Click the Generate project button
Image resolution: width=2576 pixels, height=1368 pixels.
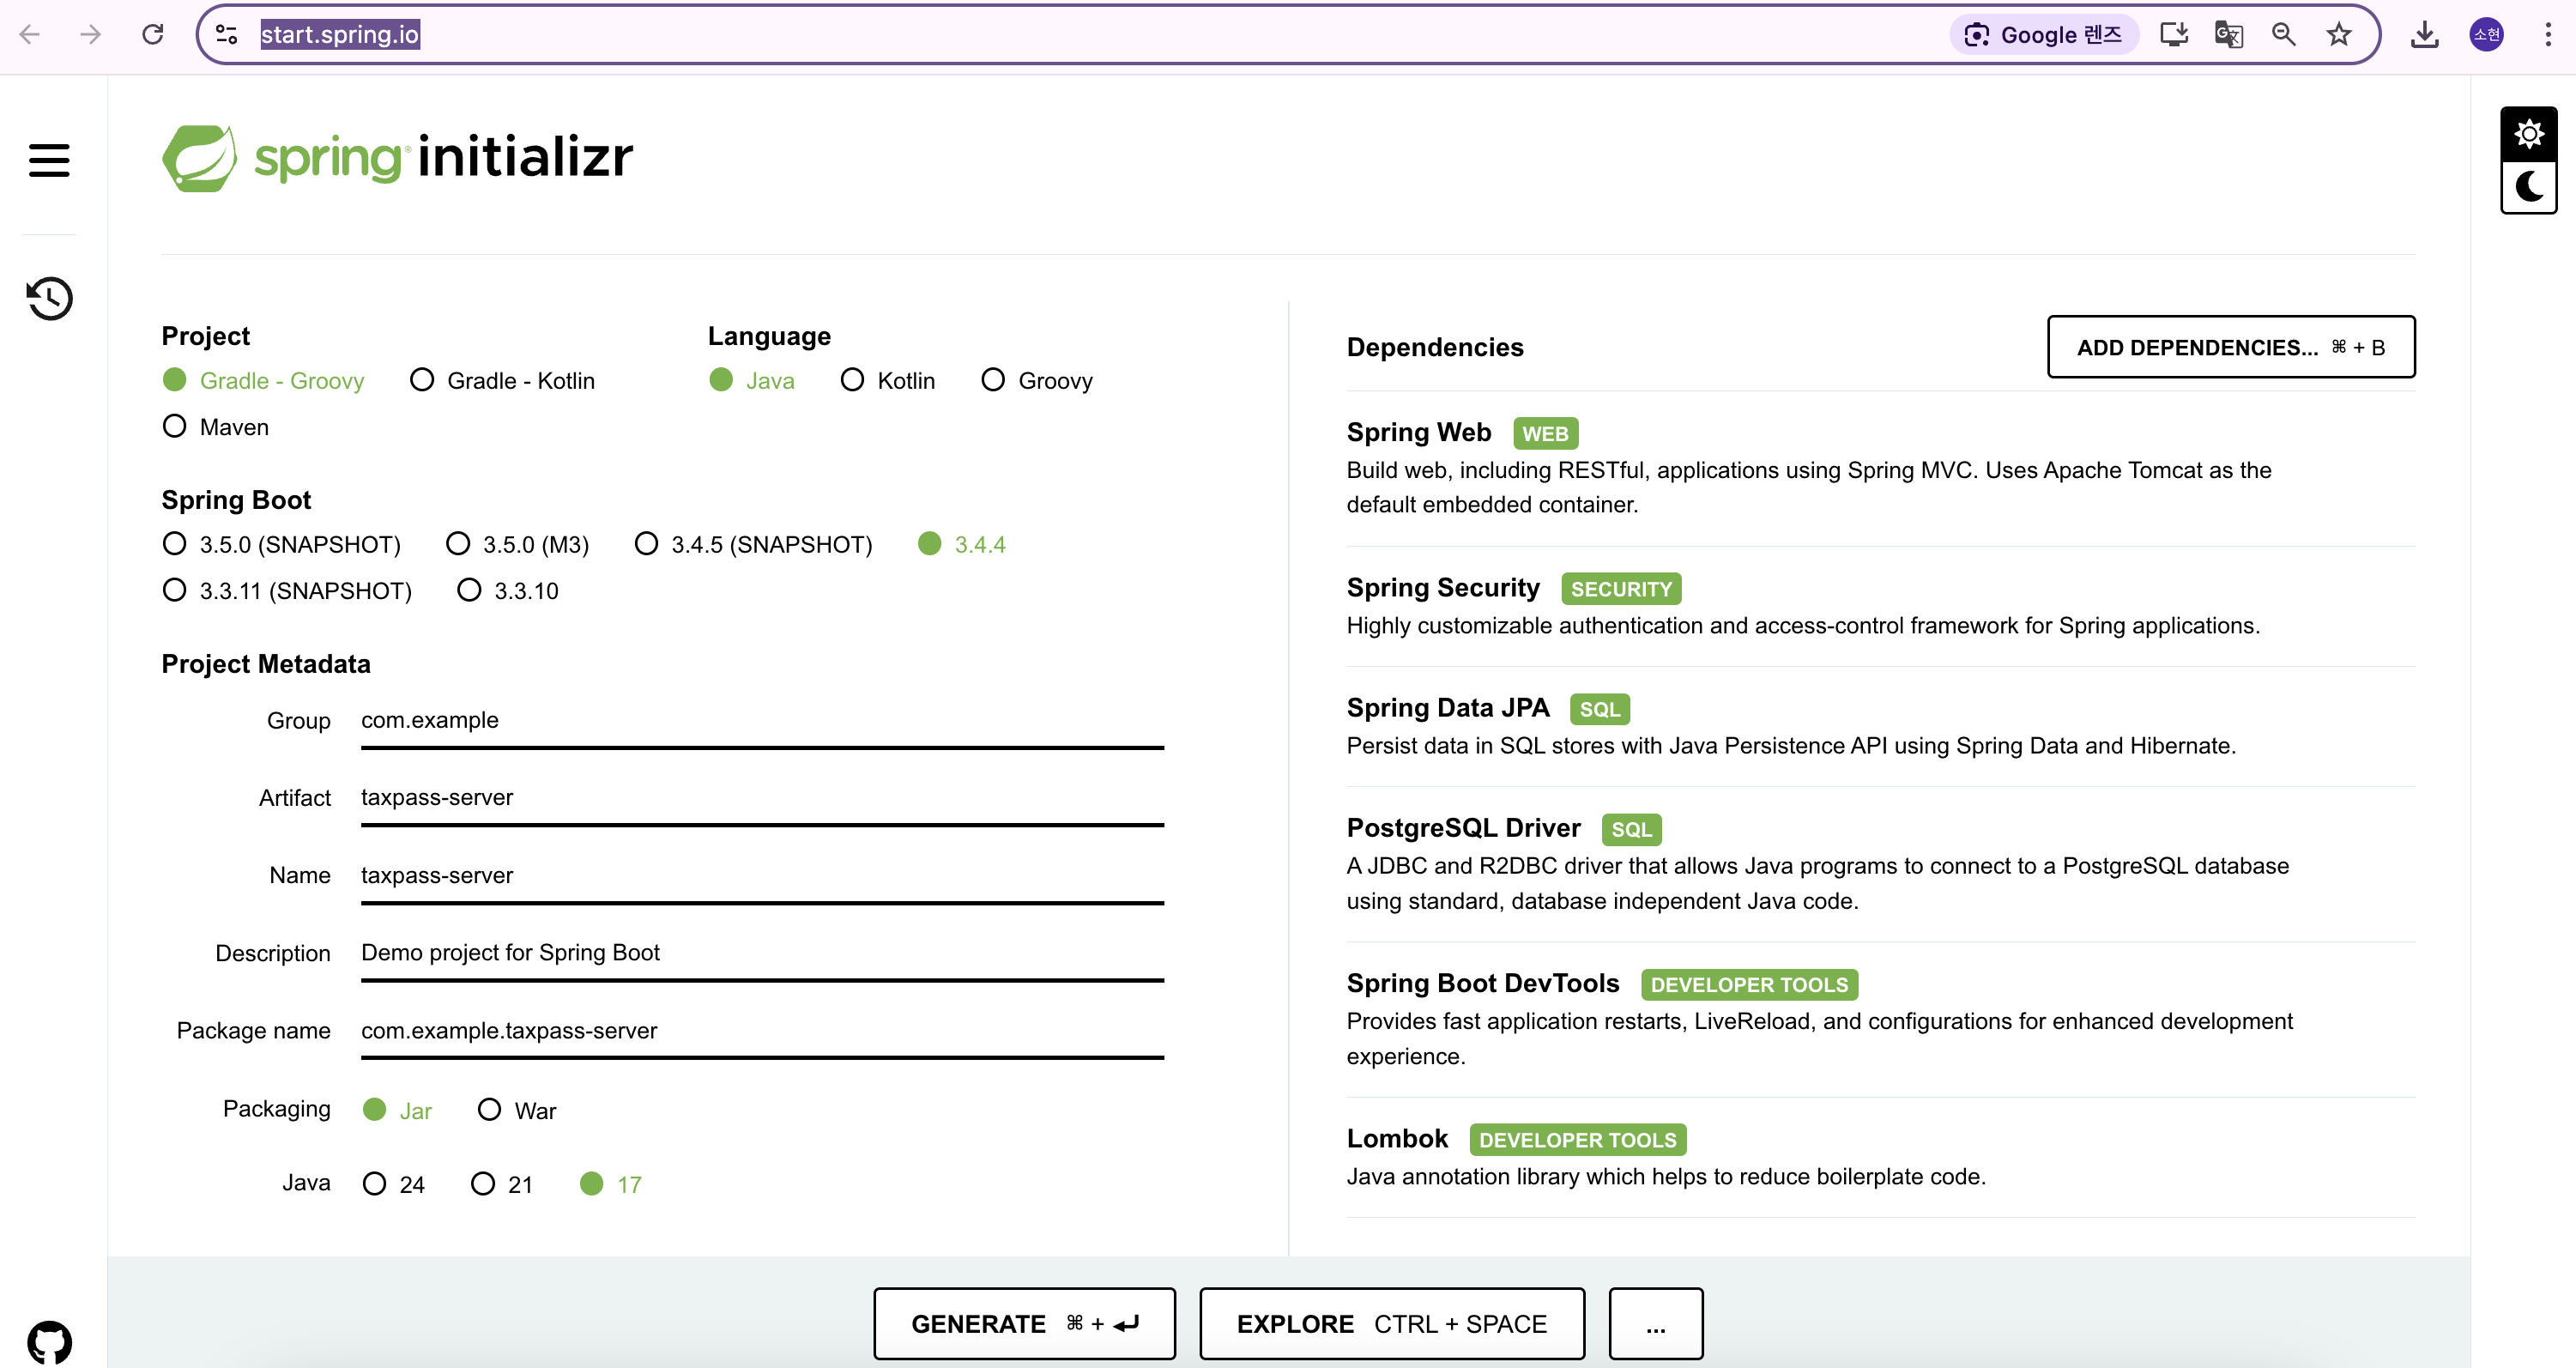pos(1024,1324)
